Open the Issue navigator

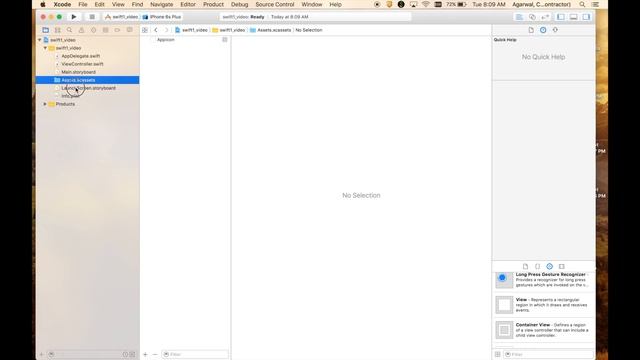[81, 30]
